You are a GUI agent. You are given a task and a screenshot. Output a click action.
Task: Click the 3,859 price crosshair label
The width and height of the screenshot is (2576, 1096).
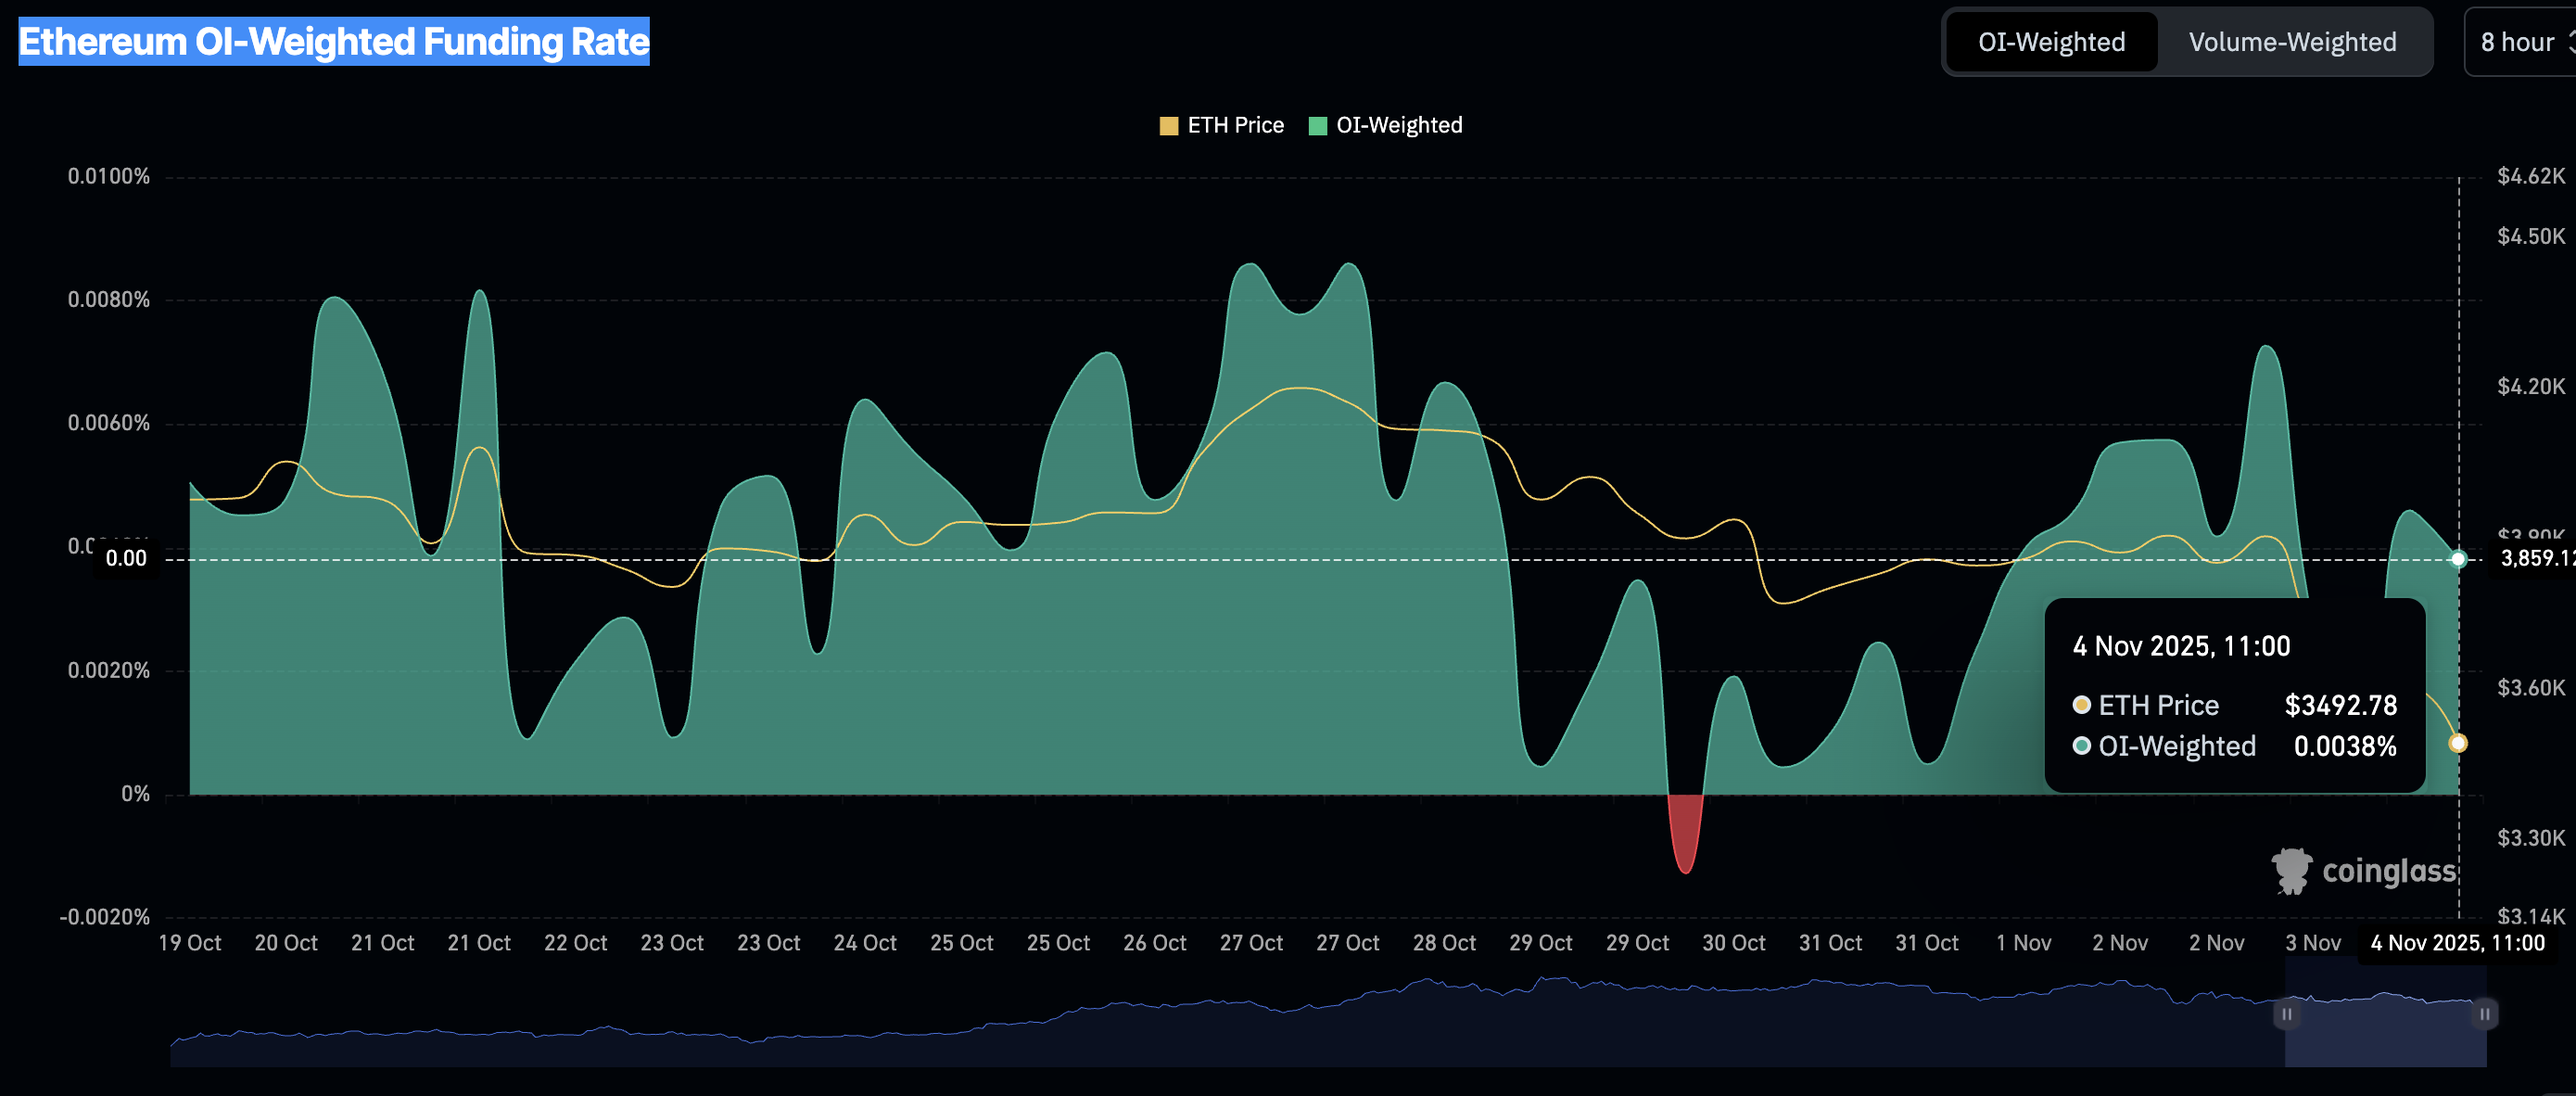pyautogui.click(x=2536, y=558)
